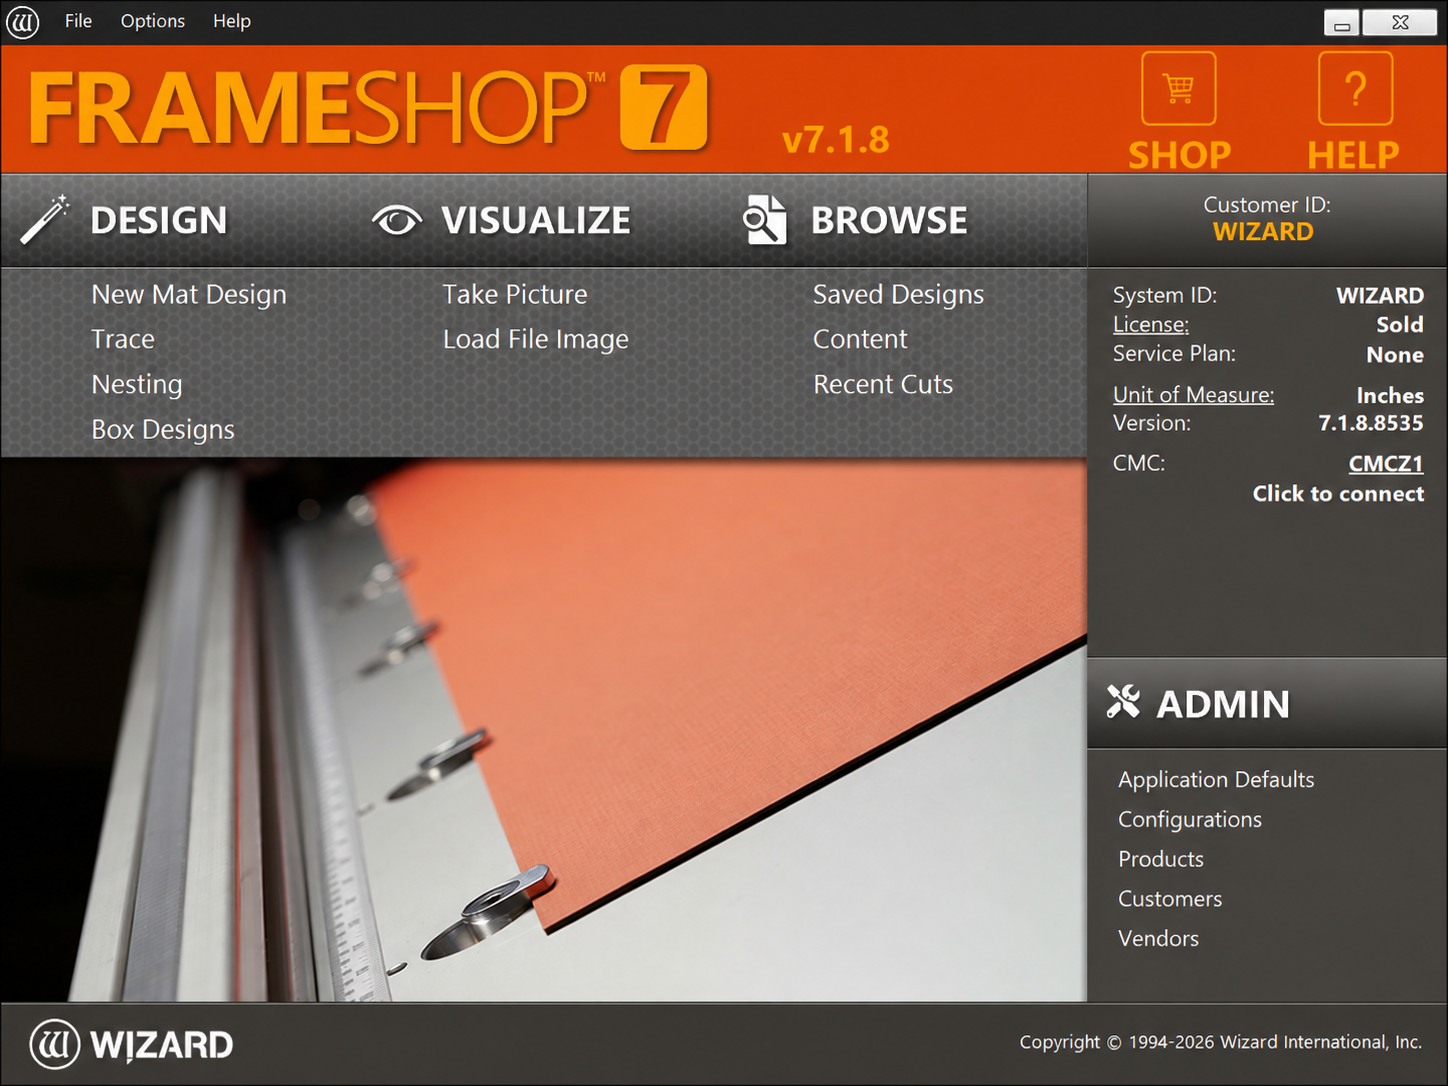Click the License link

(1151, 325)
